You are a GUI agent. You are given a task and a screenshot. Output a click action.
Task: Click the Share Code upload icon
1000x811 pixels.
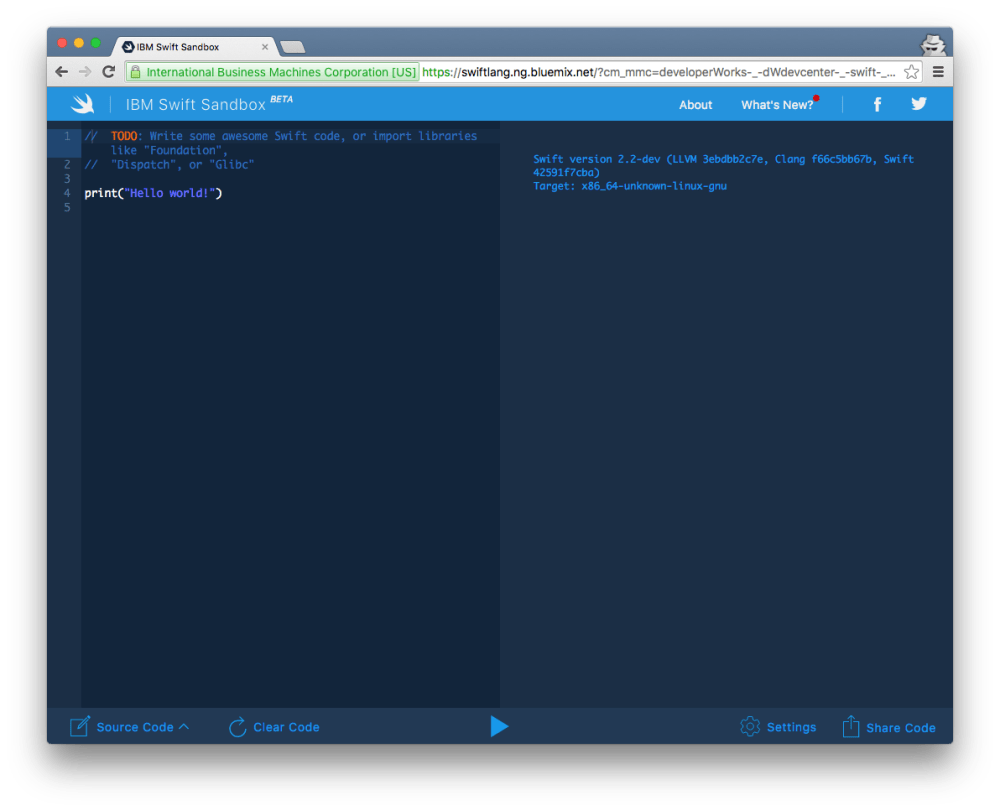point(851,727)
